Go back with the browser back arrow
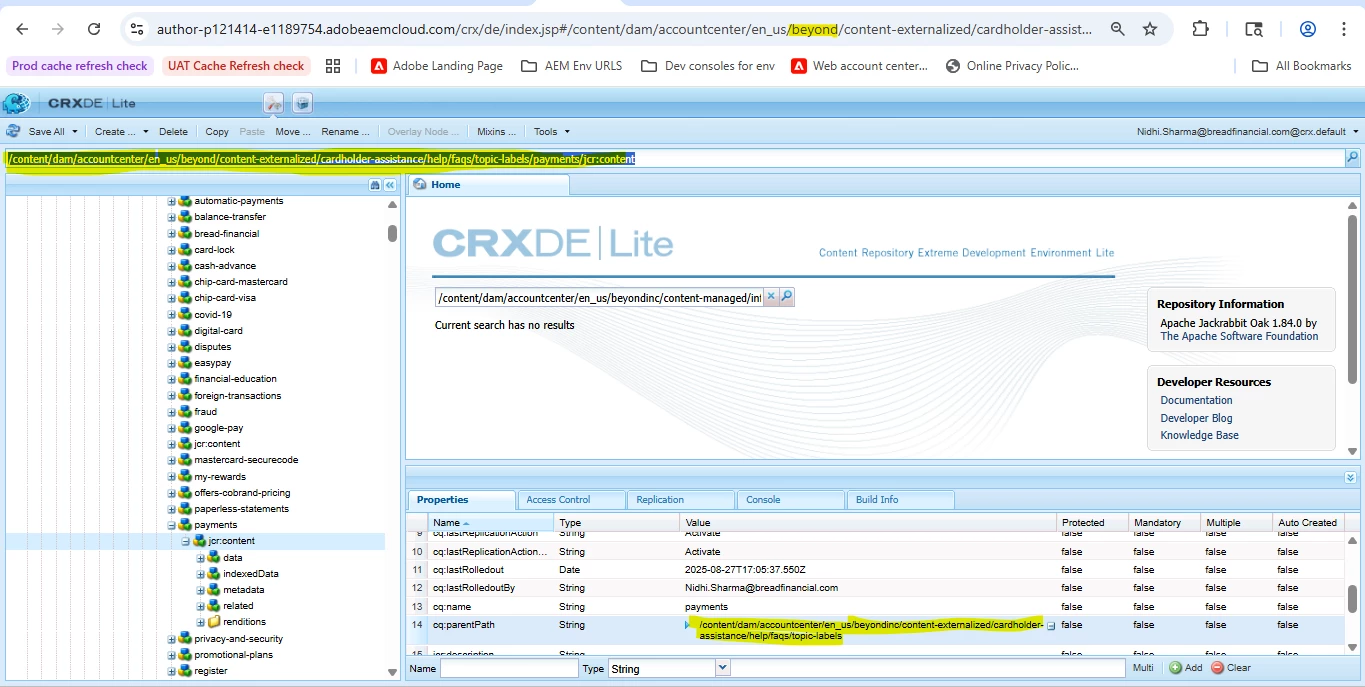Viewport: 1365px width, 687px height. pyautogui.click(x=22, y=29)
